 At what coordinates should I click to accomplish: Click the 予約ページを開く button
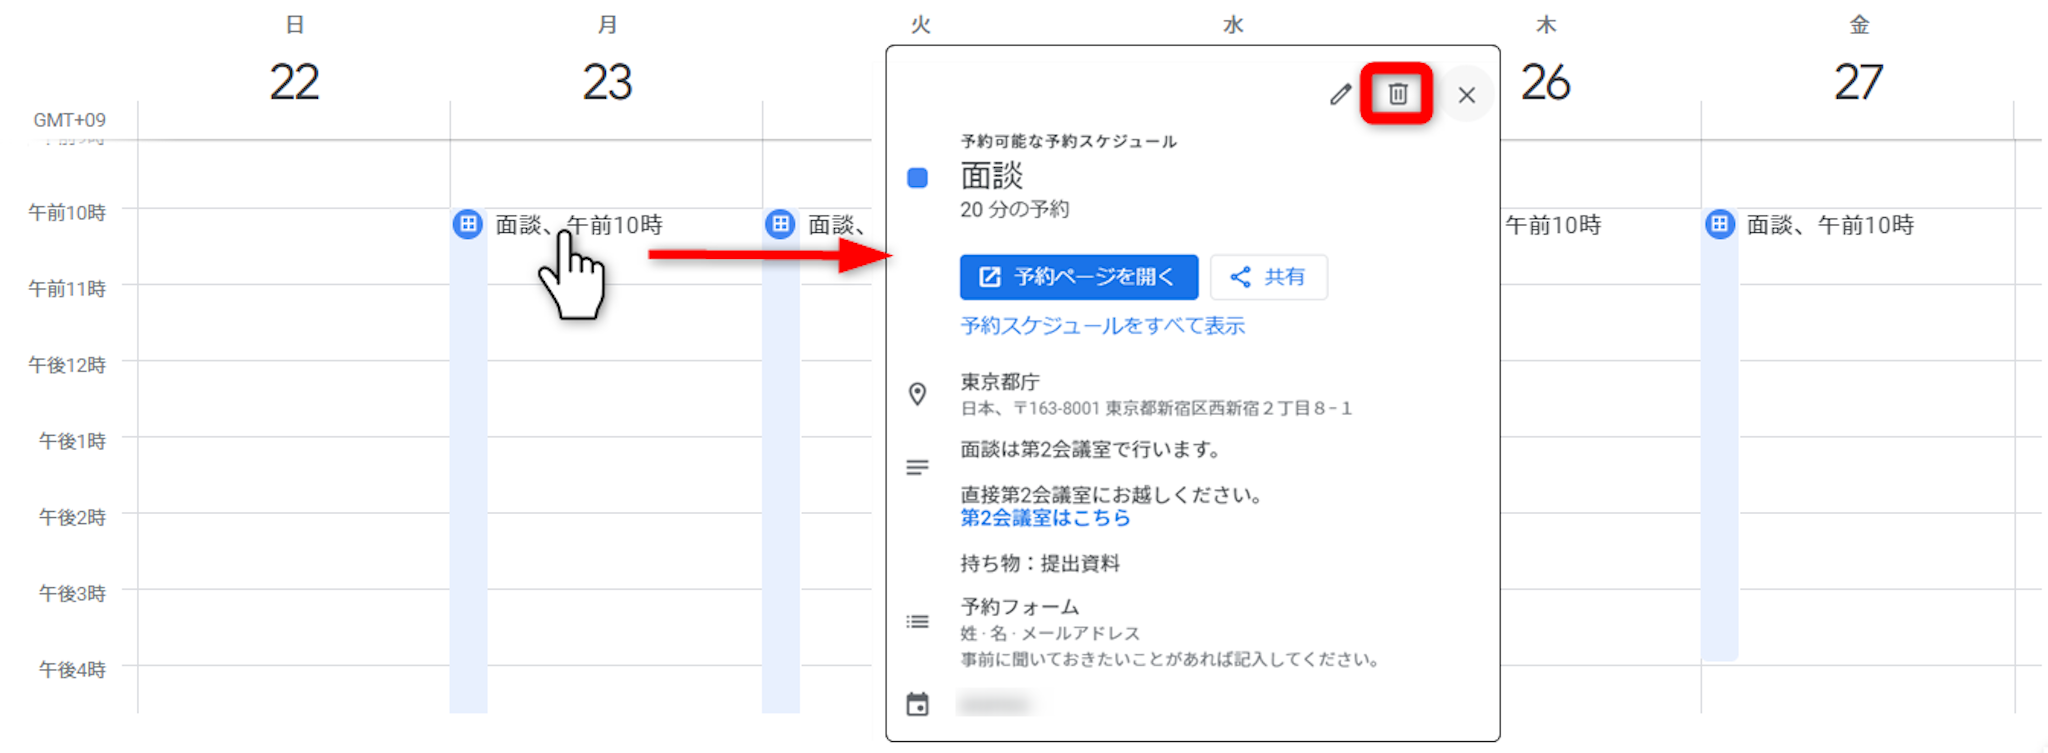pyautogui.click(x=1078, y=277)
